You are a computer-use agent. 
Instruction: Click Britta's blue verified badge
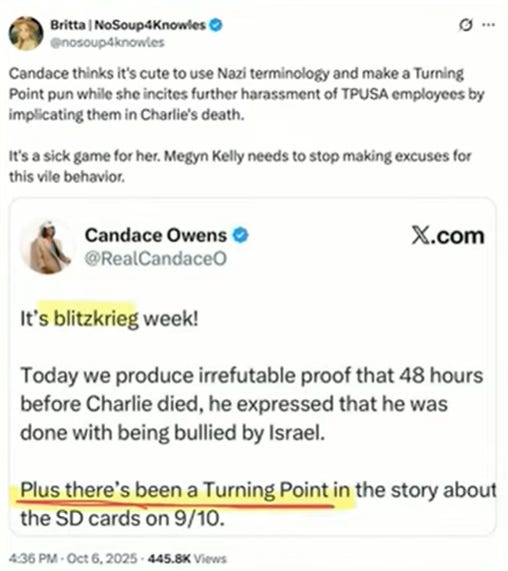[x=216, y=25]
